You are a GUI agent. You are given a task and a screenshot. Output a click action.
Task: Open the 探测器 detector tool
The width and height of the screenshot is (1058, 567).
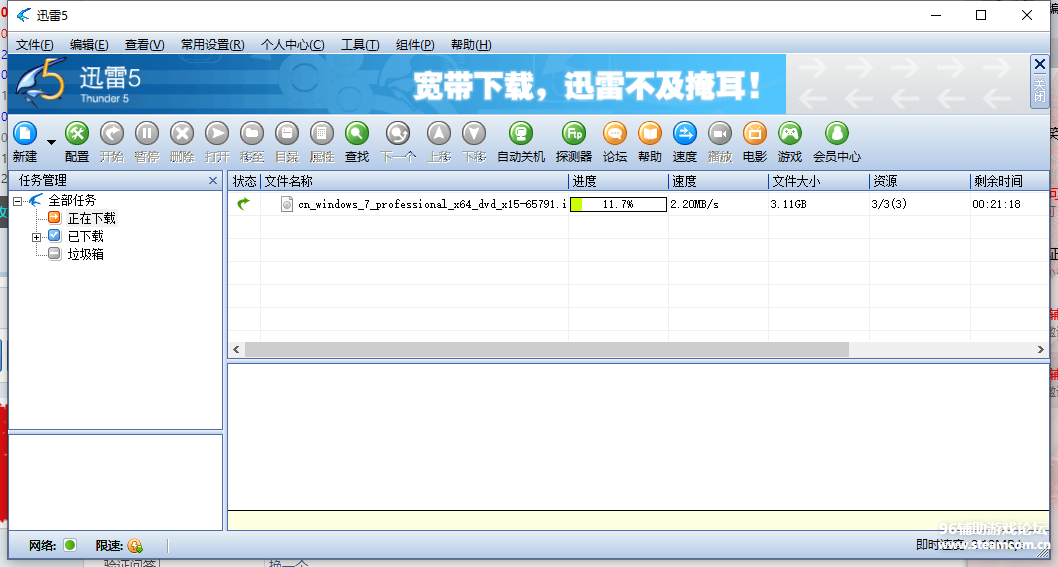(x=573, y=134)
